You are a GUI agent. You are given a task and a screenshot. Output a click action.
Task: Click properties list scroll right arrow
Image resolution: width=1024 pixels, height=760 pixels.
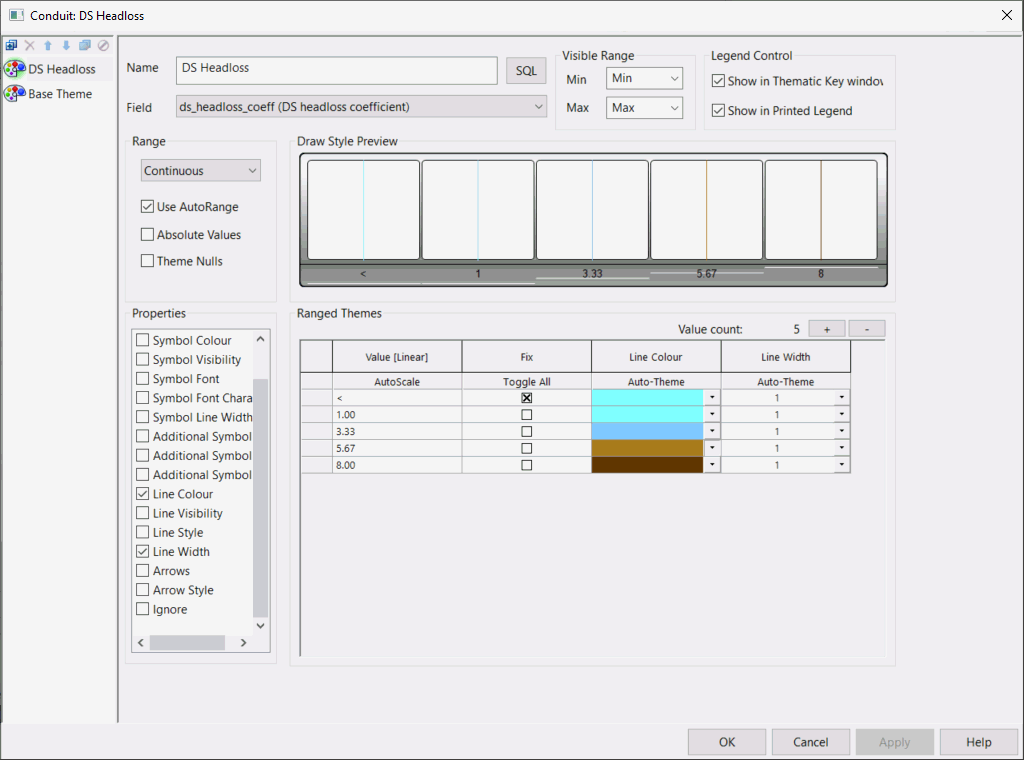[244, 642]
